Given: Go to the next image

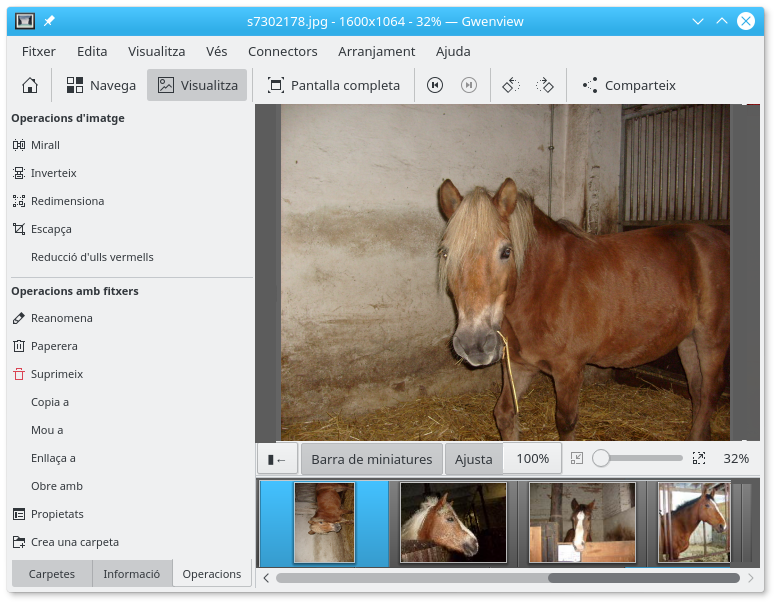Looking at the screenshot, I should [x=468, y=86].
